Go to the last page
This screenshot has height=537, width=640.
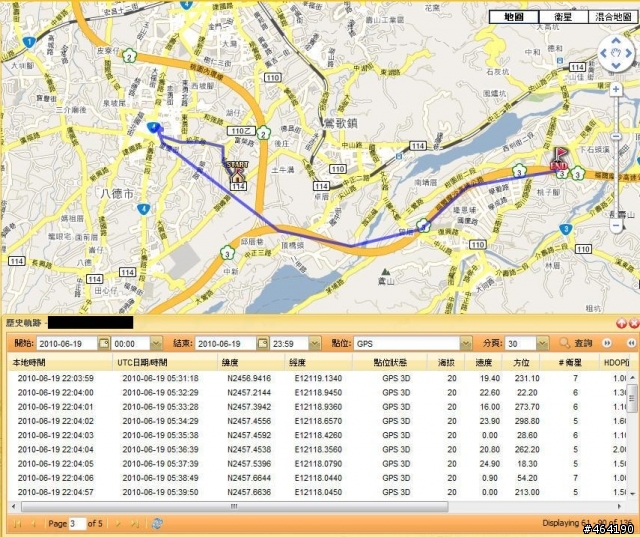click(x=134, y=523)
